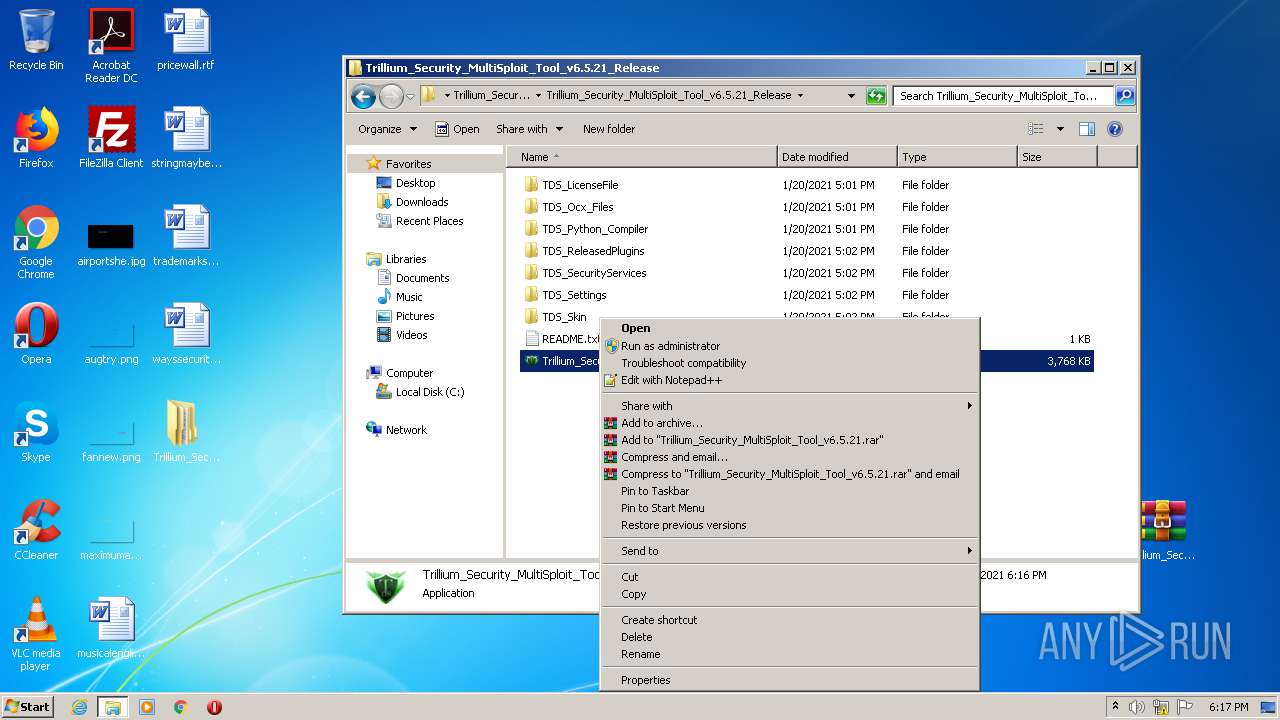Launch VLC media player shortcut

[x=36, y=634]
